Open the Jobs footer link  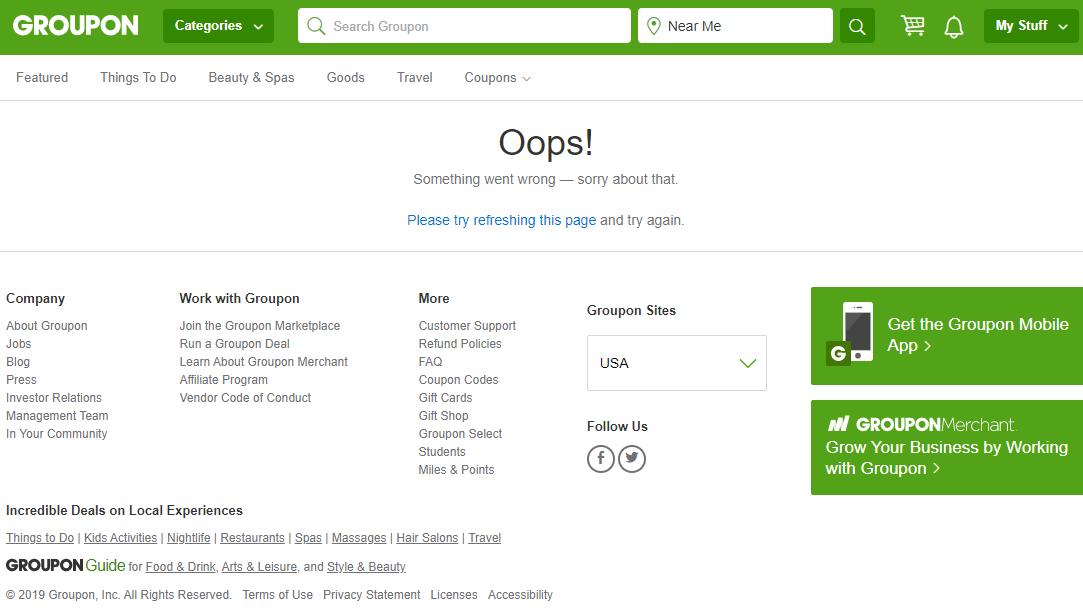(19, 344)
